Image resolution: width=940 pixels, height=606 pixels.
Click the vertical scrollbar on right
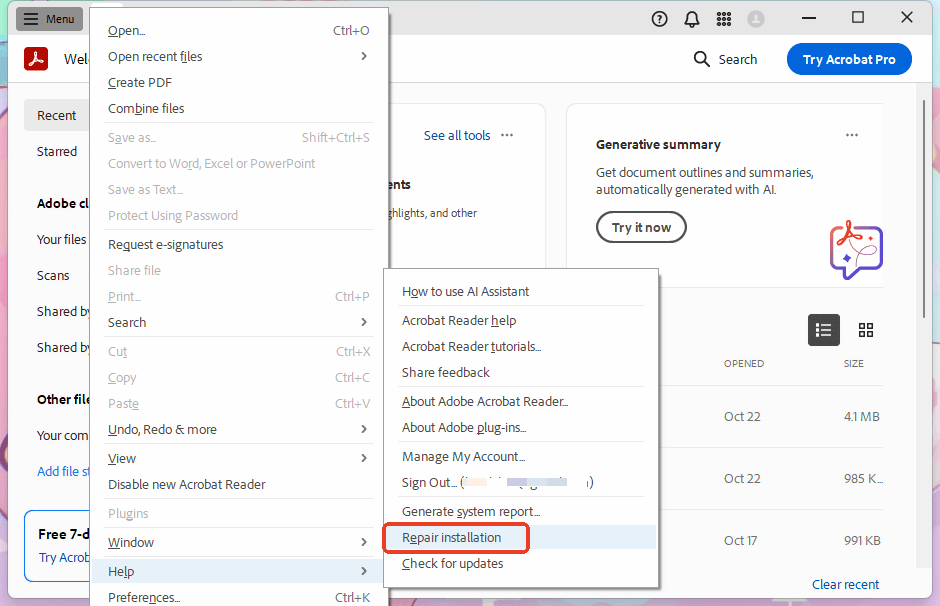pyautogui.click(x=924, y=210)
